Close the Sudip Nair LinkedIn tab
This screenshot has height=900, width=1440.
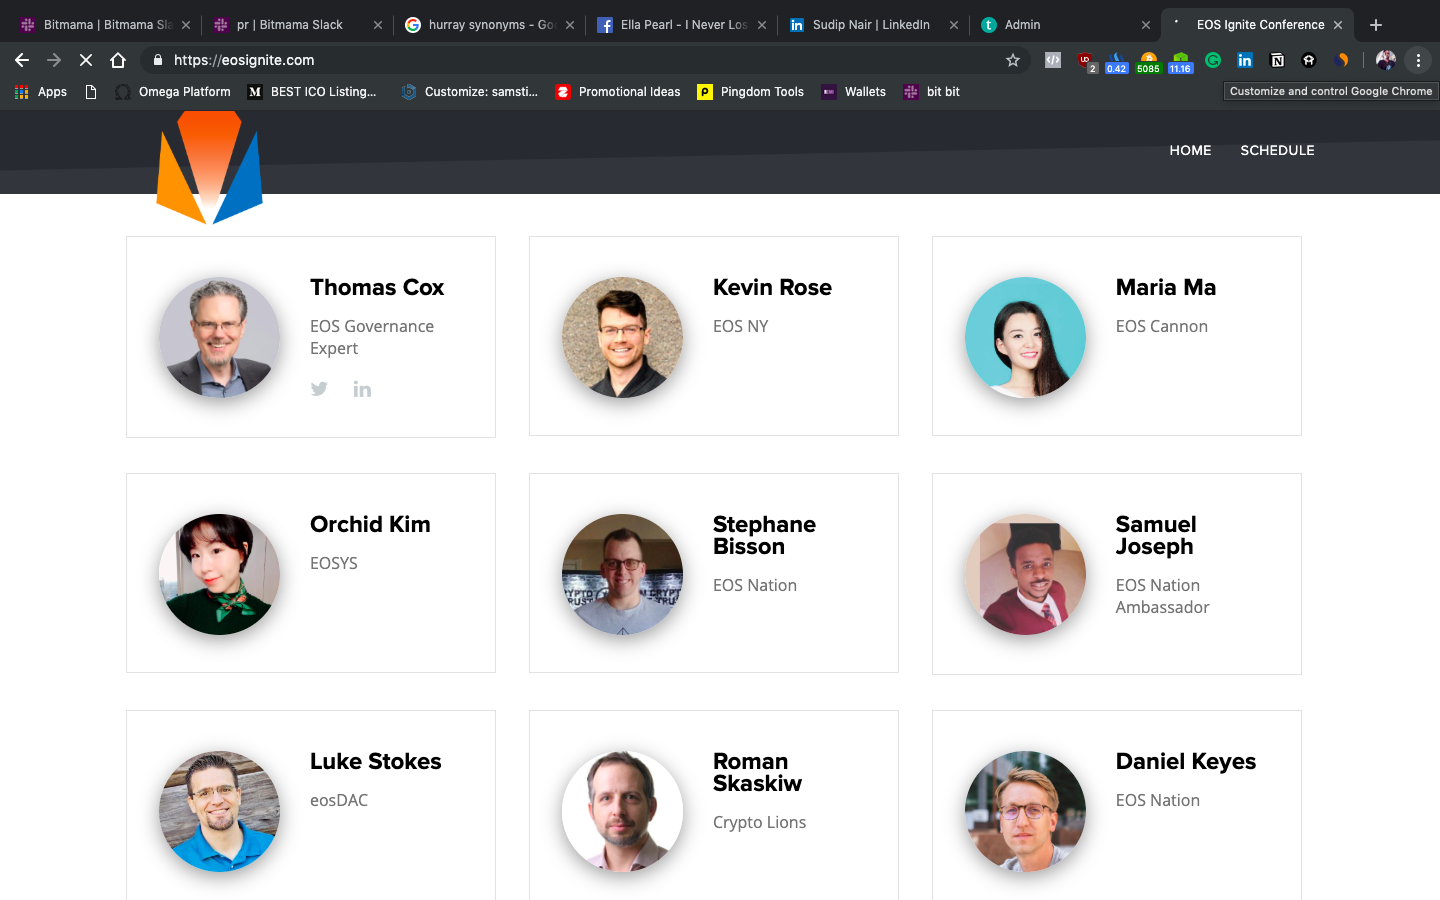pos(954,25)
